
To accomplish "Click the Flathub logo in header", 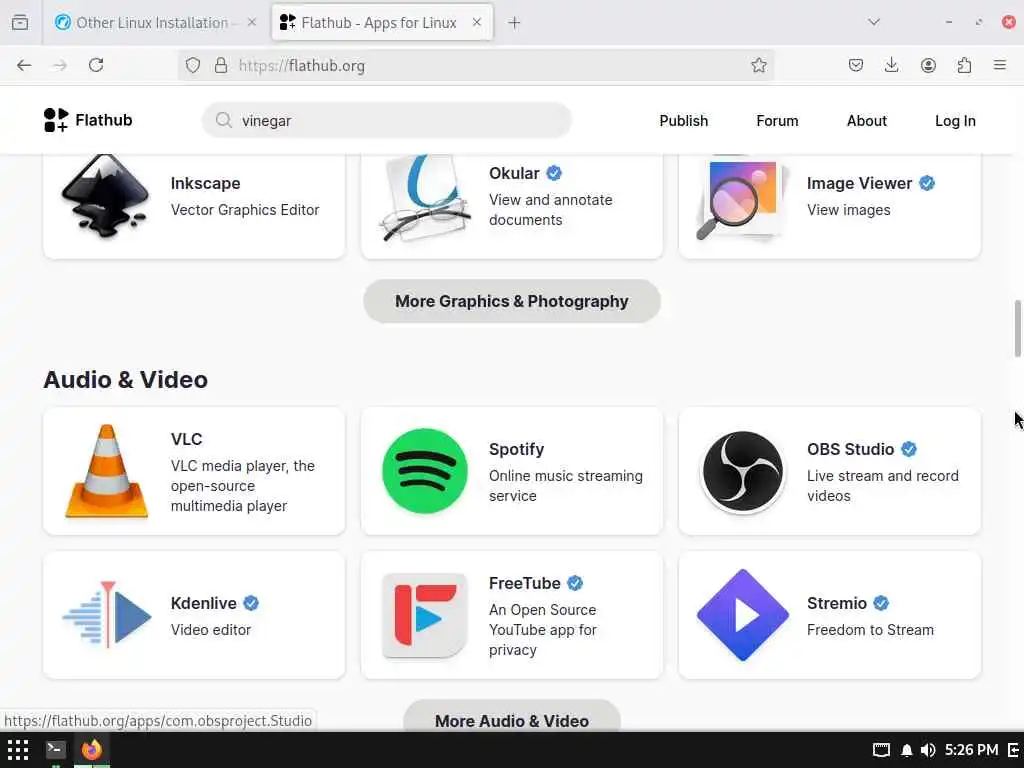I will click(88, 120).
